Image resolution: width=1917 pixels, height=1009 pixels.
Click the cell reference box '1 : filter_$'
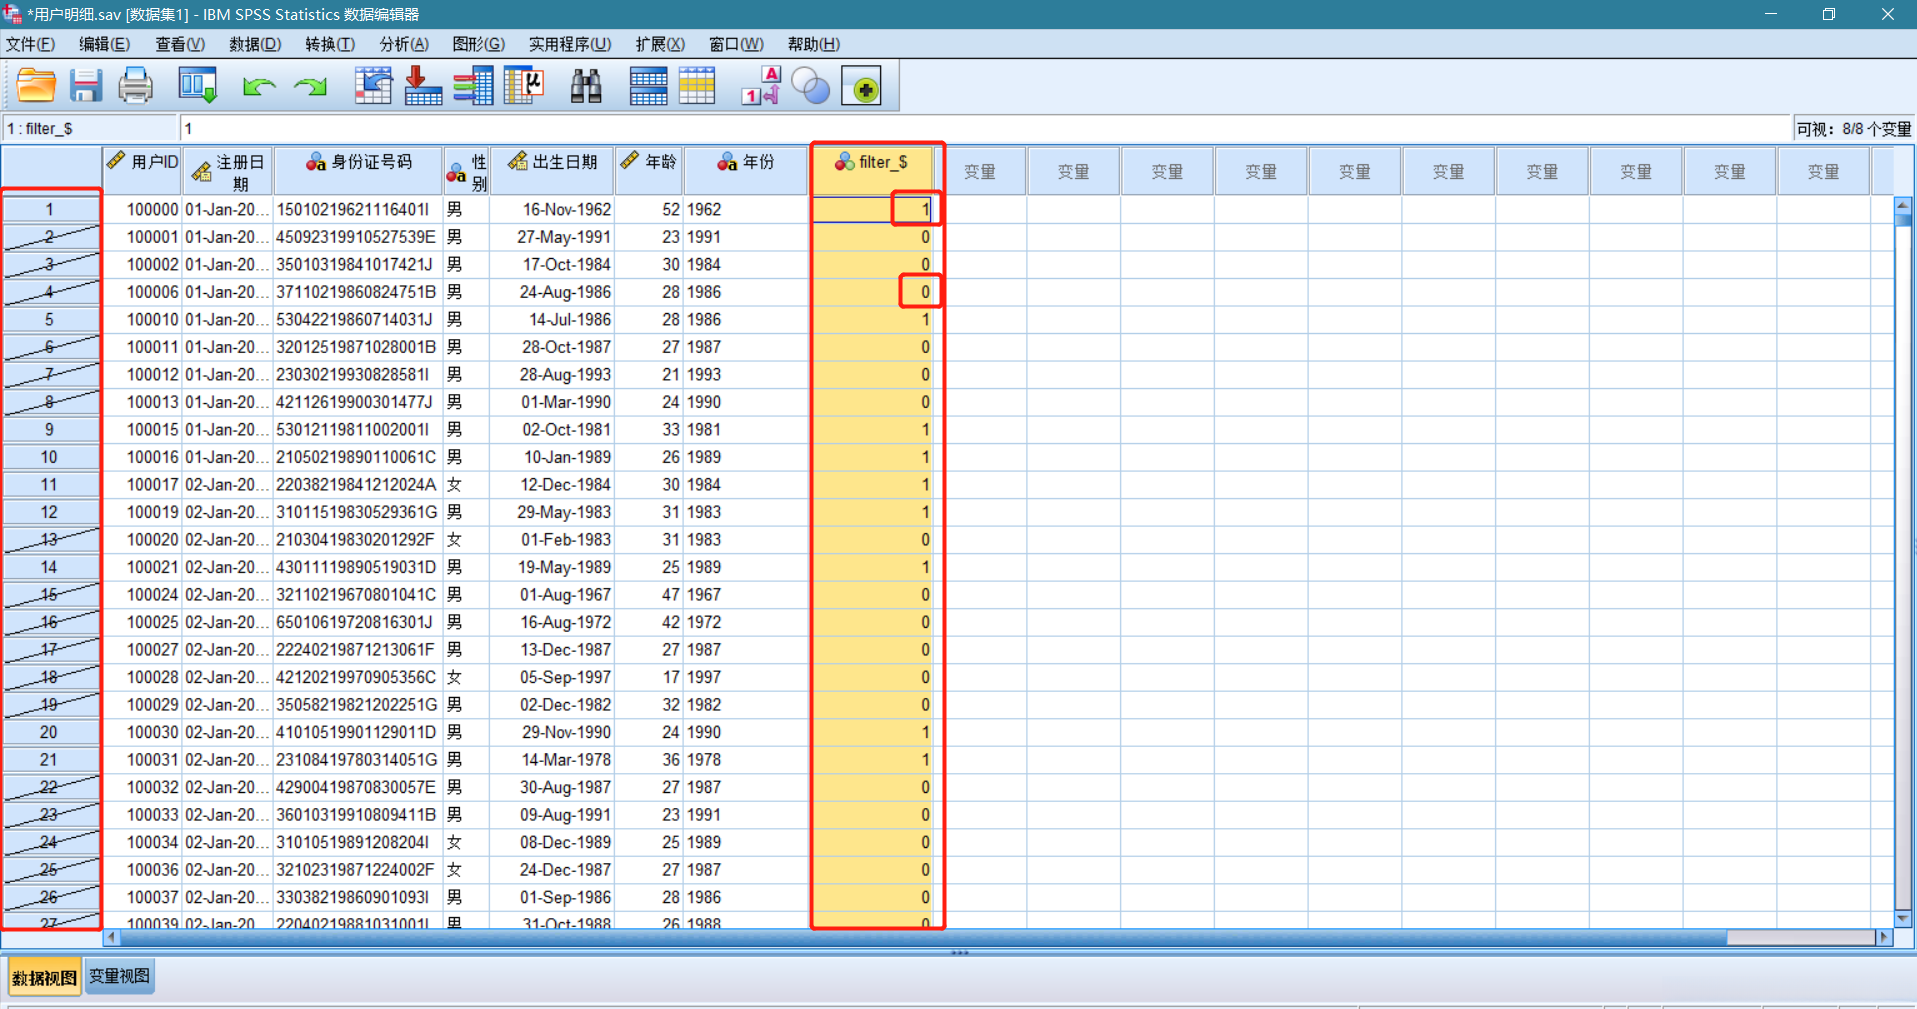(89, 128)
